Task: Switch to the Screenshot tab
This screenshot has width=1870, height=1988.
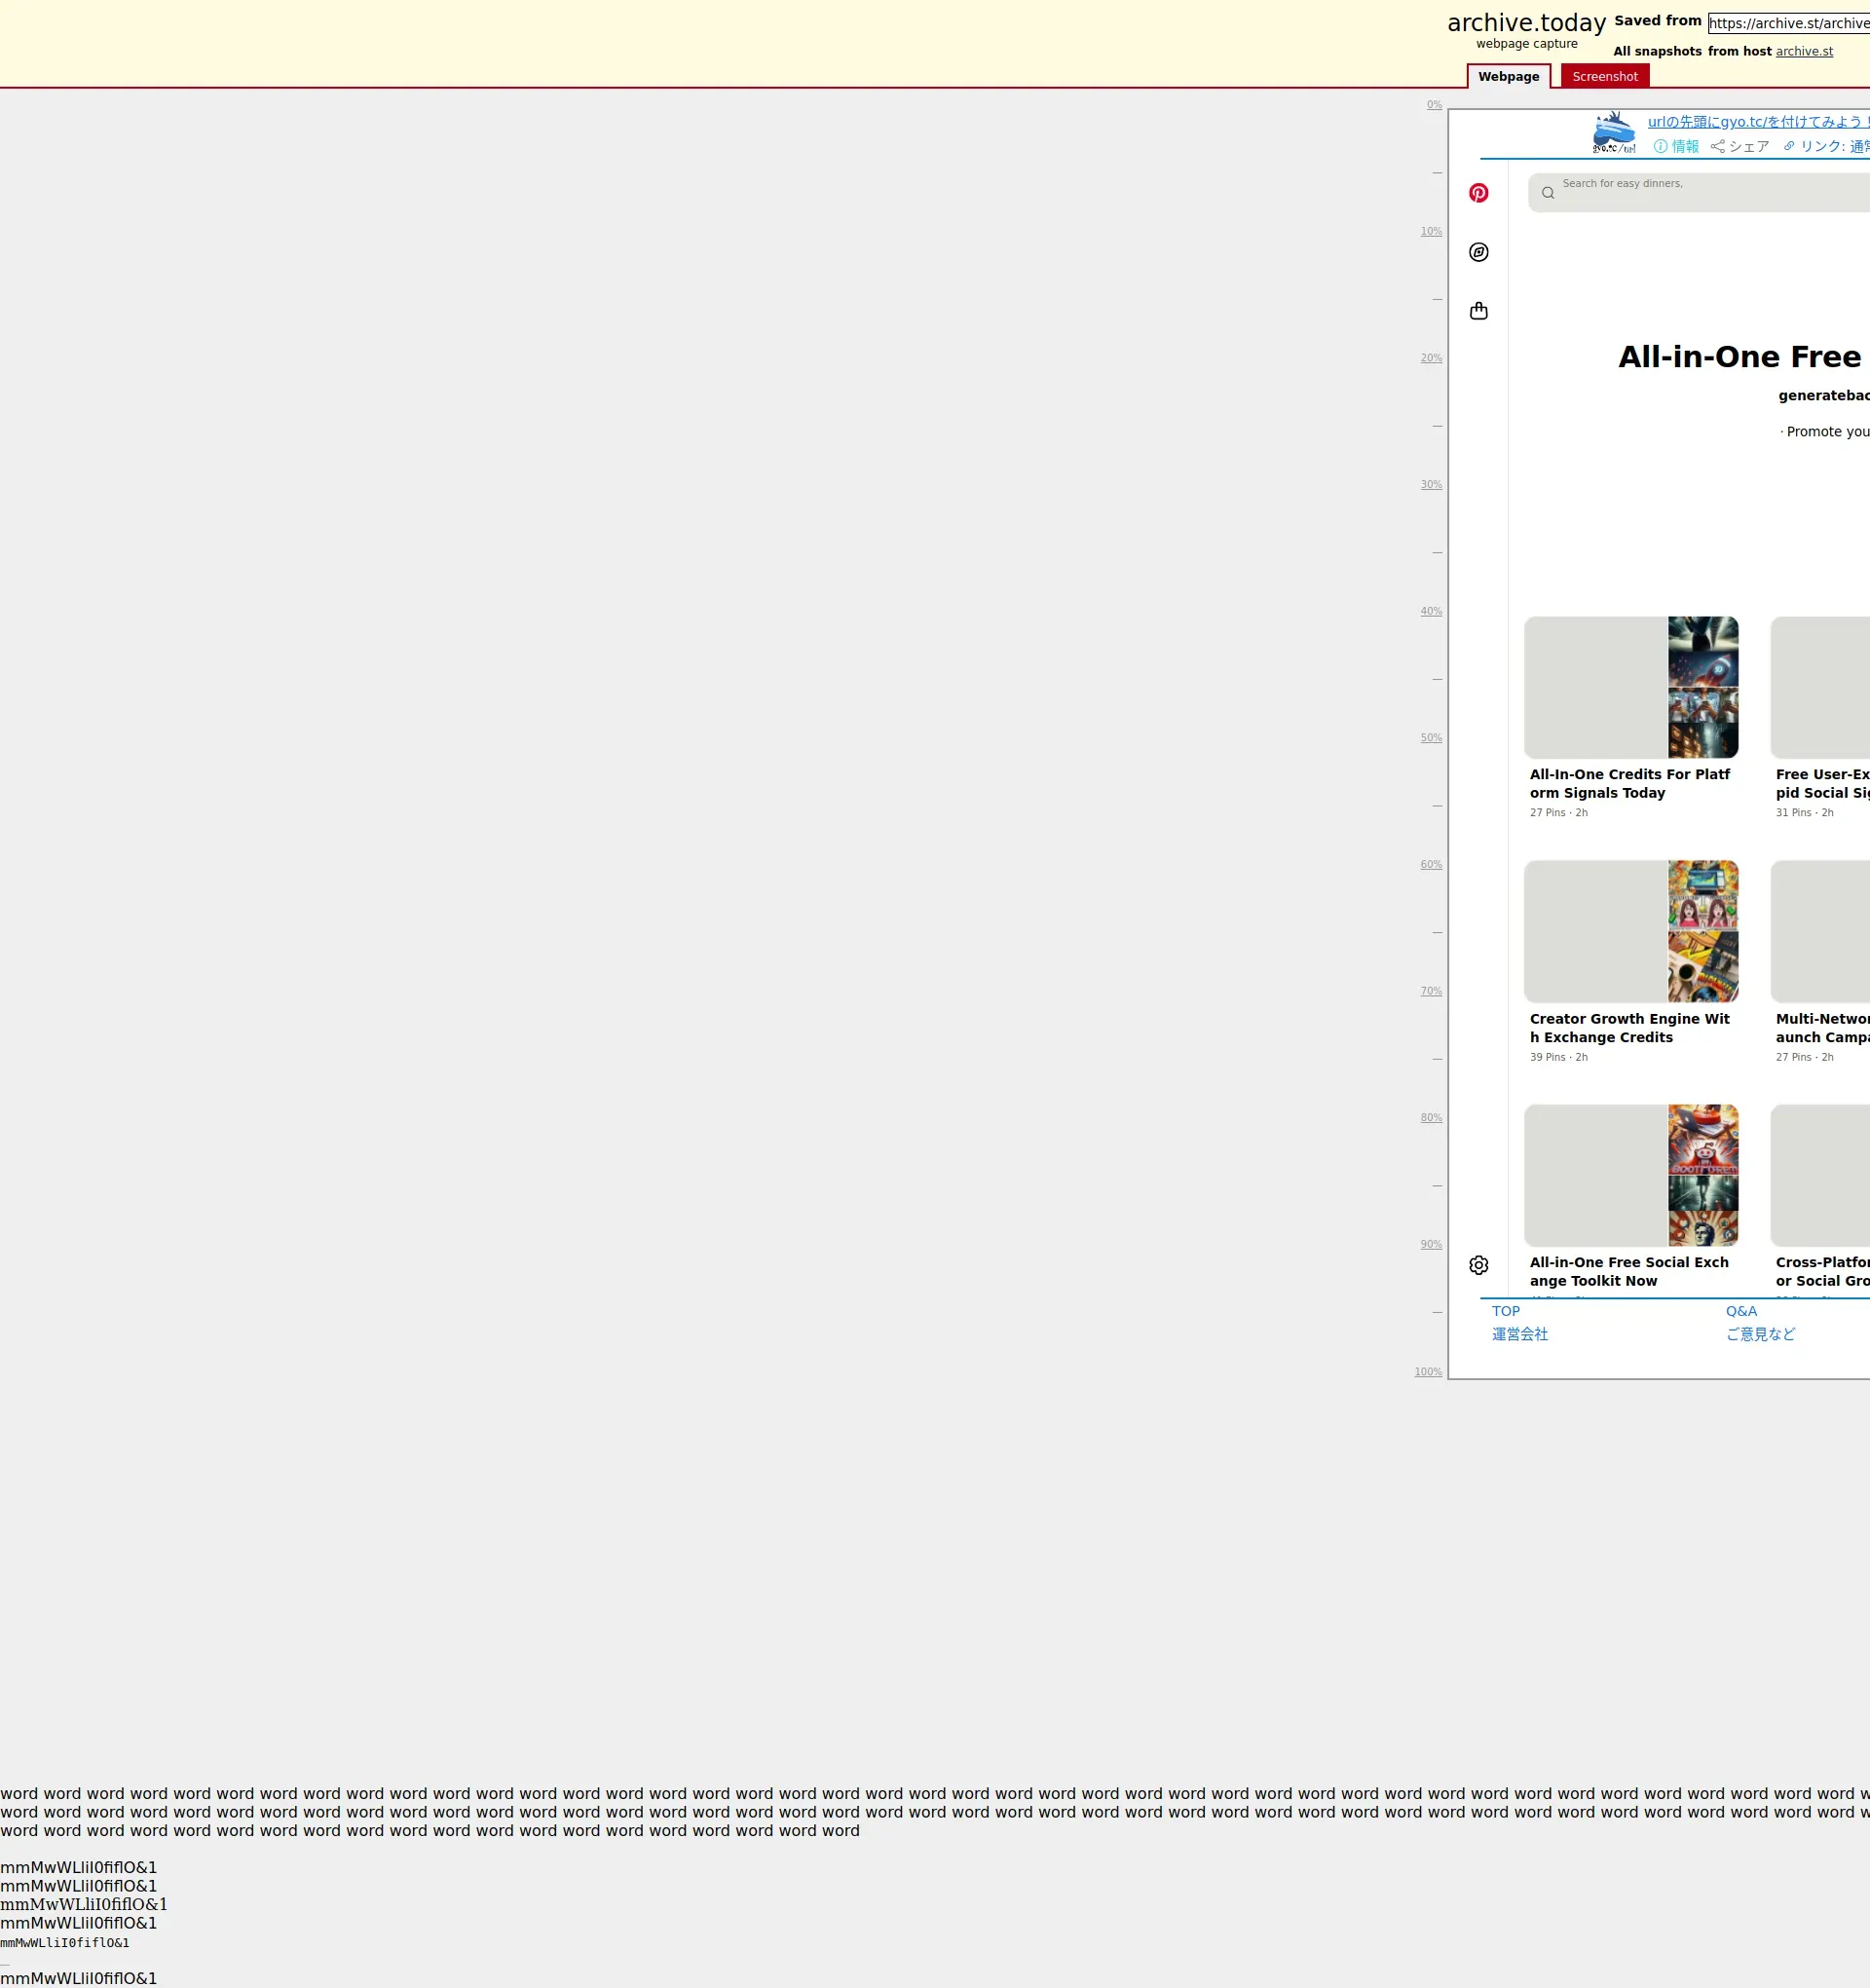Action: click(x=1604, y=76)
